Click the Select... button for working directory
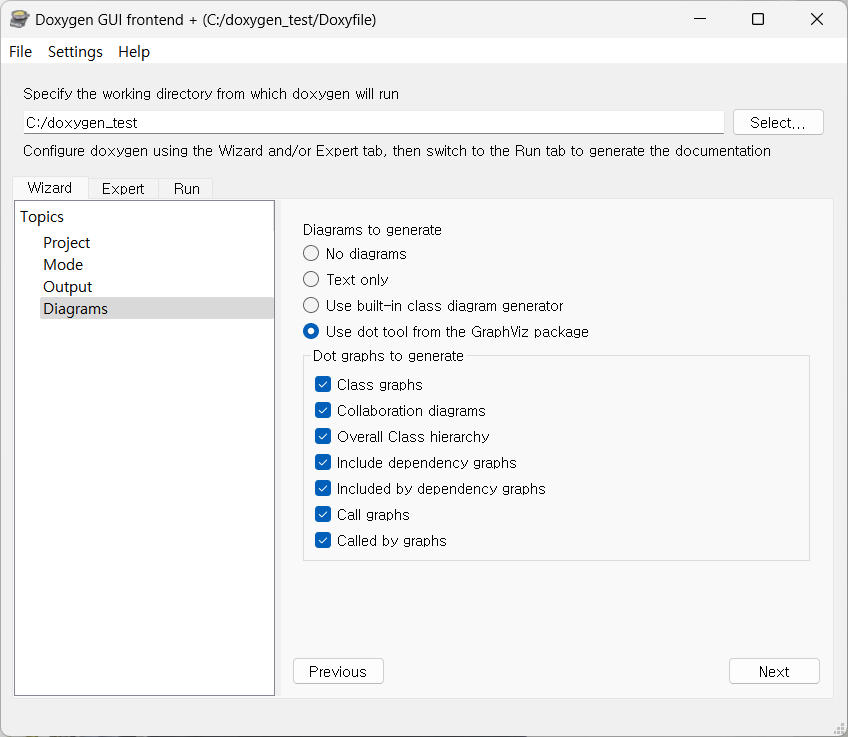 pos(778,122)
